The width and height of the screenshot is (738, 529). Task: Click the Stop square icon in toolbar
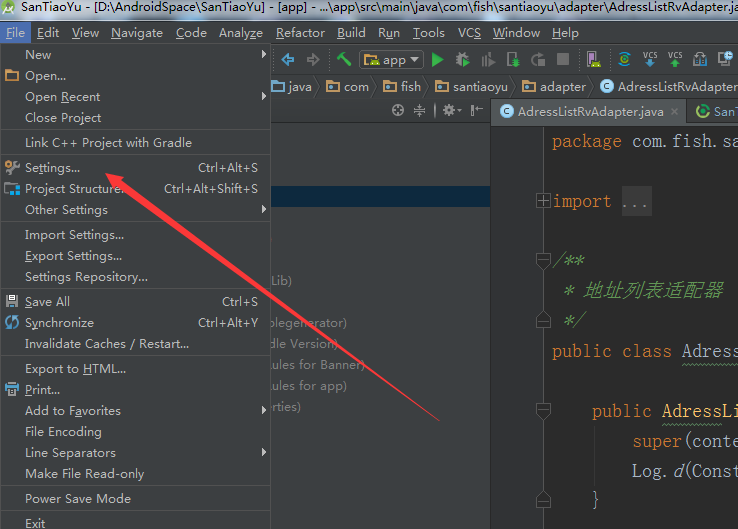(x=563, y=60)
